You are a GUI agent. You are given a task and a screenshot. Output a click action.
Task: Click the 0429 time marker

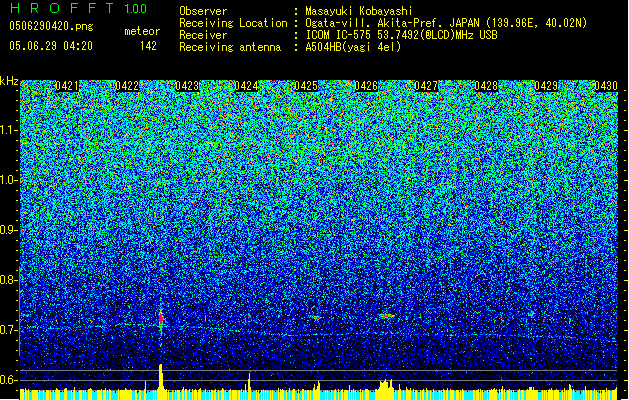click(x=546, y=86)
